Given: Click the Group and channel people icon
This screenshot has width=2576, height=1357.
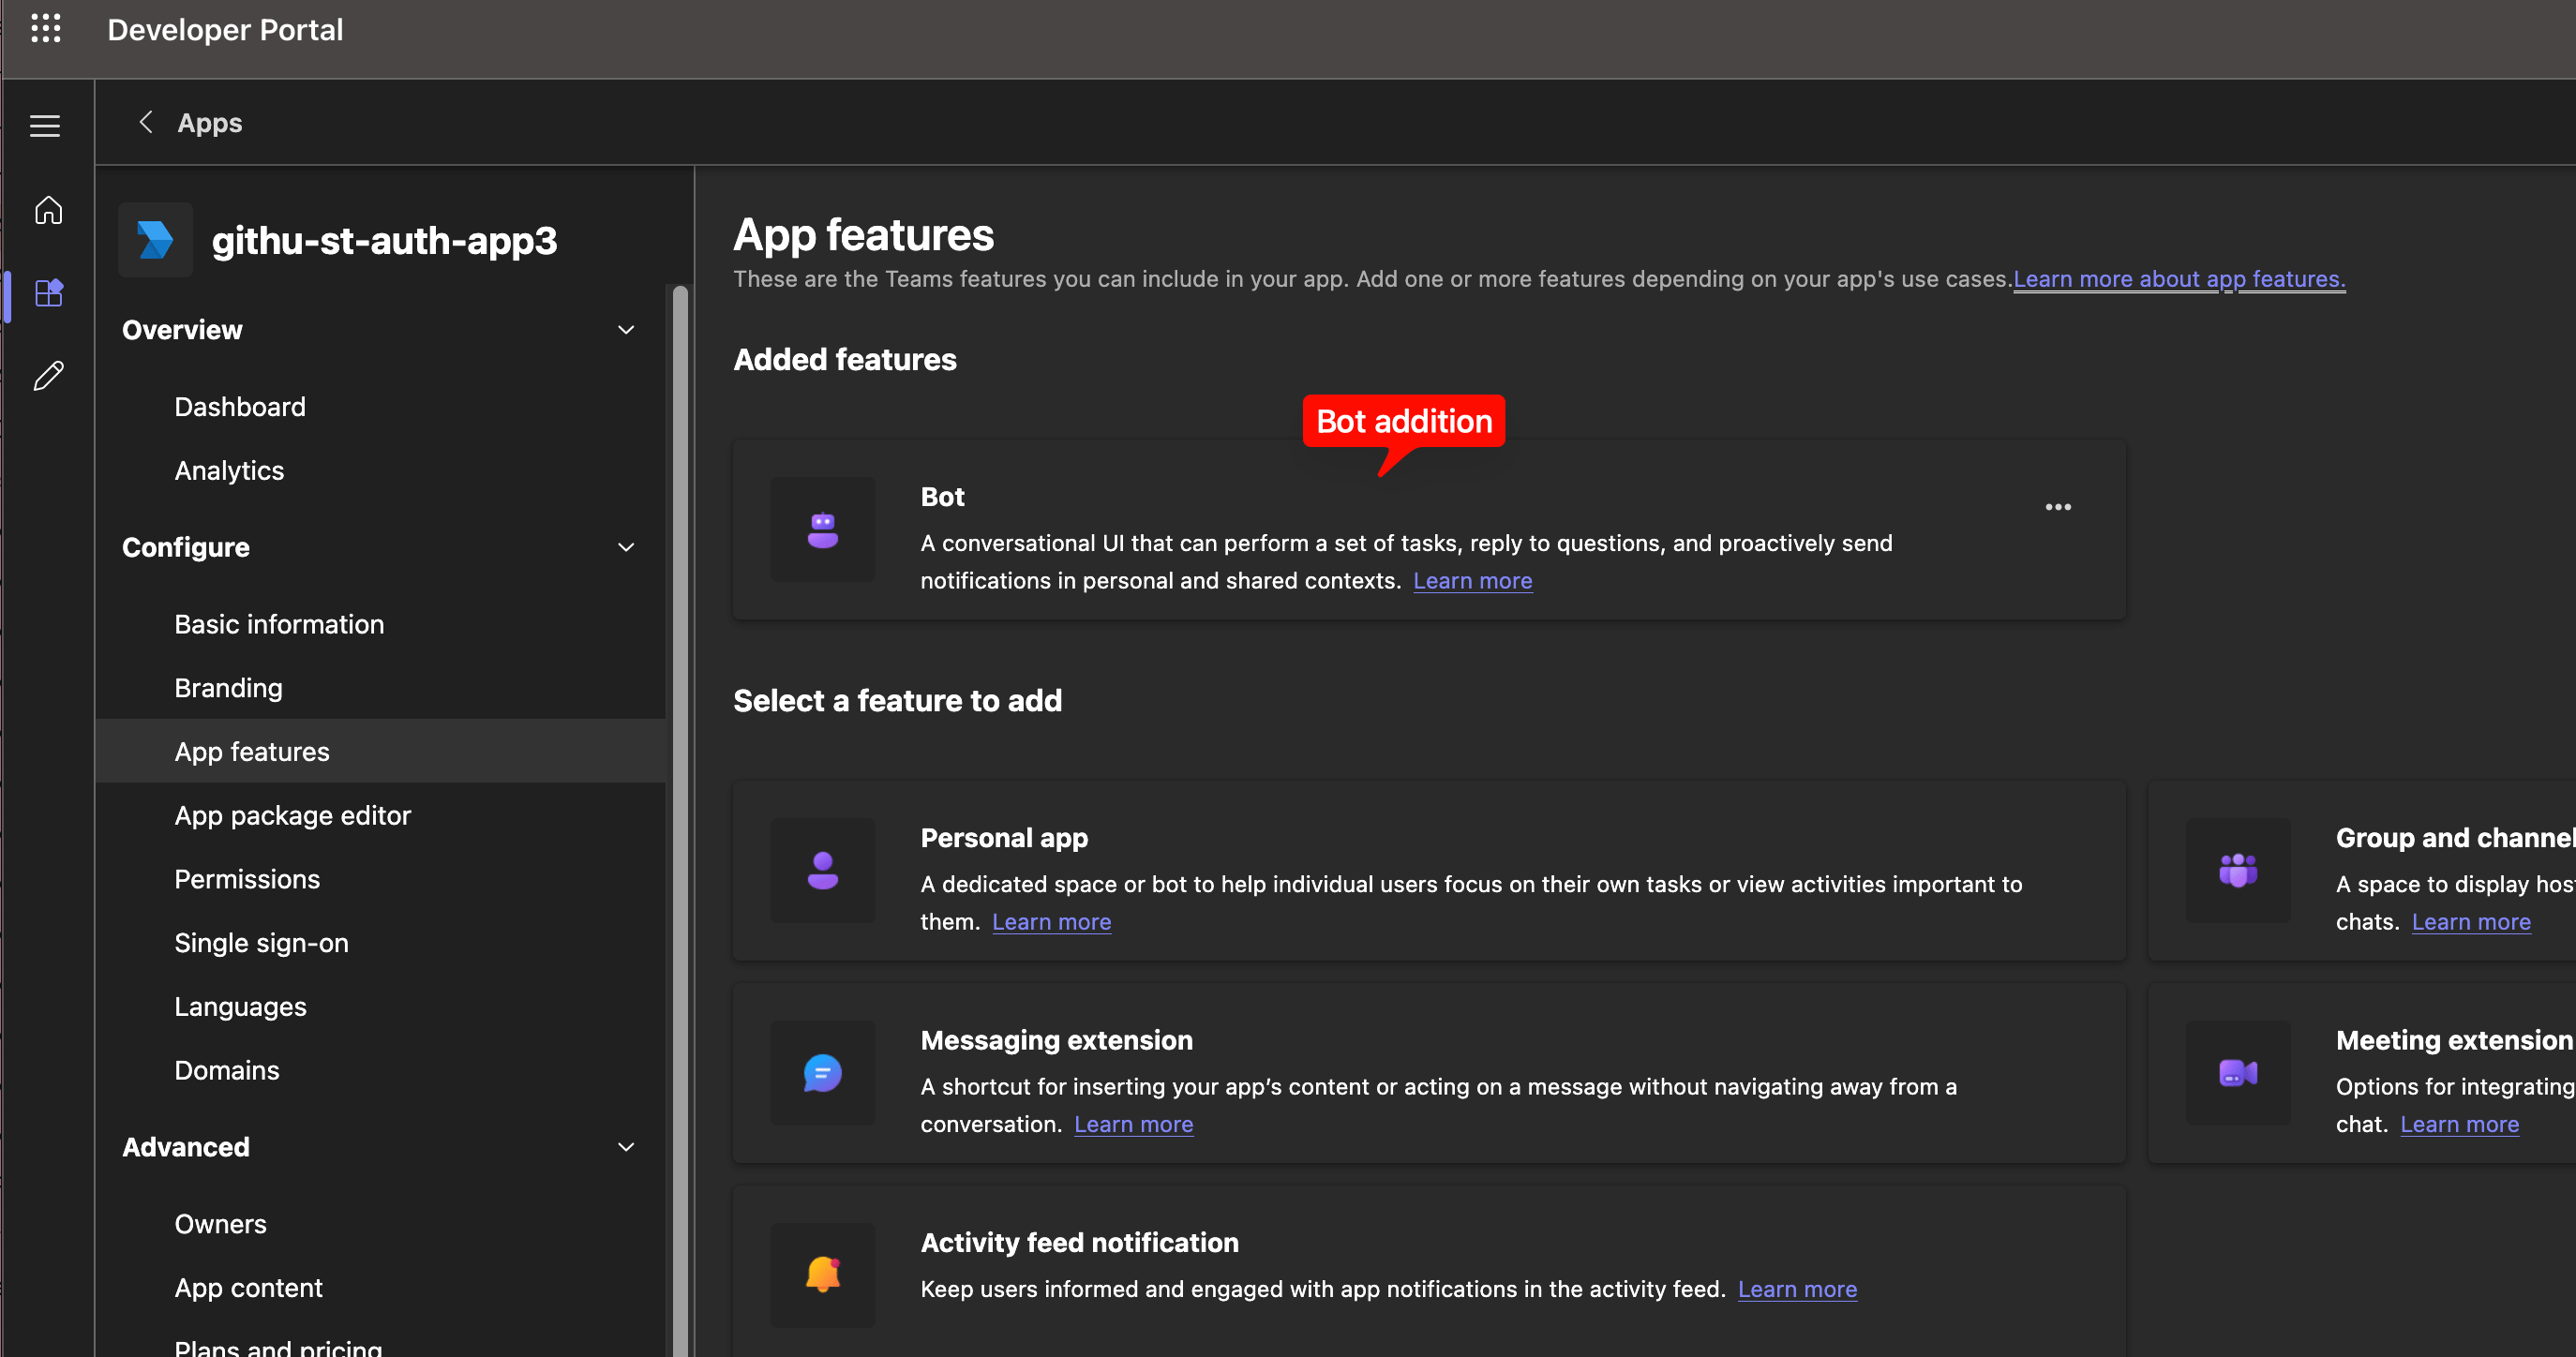Looking at the screenshot, I should point(2238,871).
